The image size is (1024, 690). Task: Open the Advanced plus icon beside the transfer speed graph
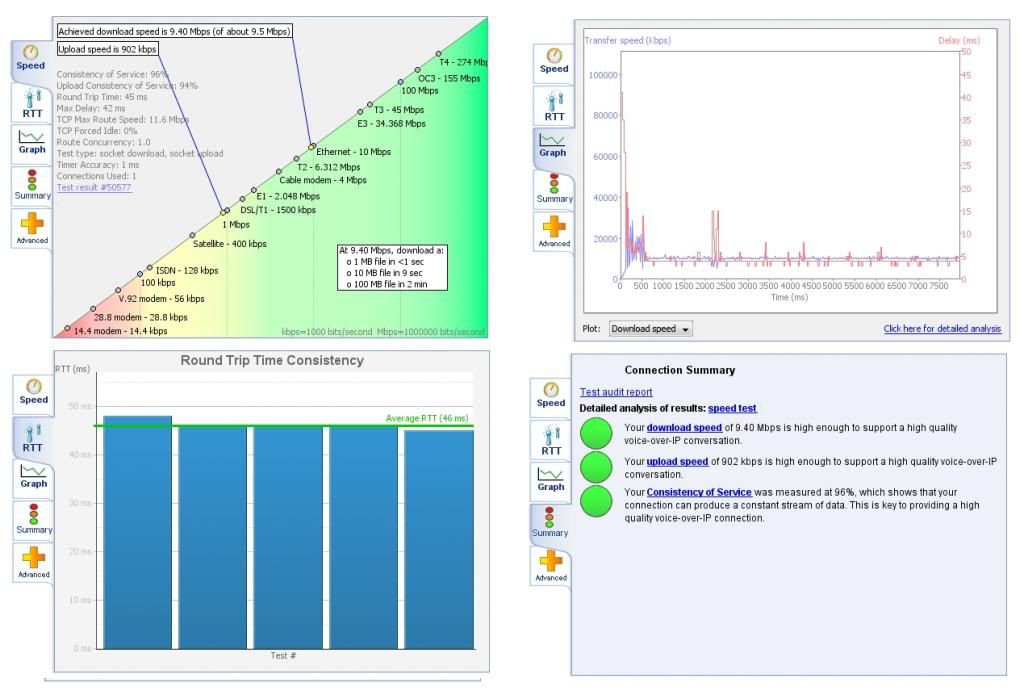pyautogui.click(x=553, y=231)
